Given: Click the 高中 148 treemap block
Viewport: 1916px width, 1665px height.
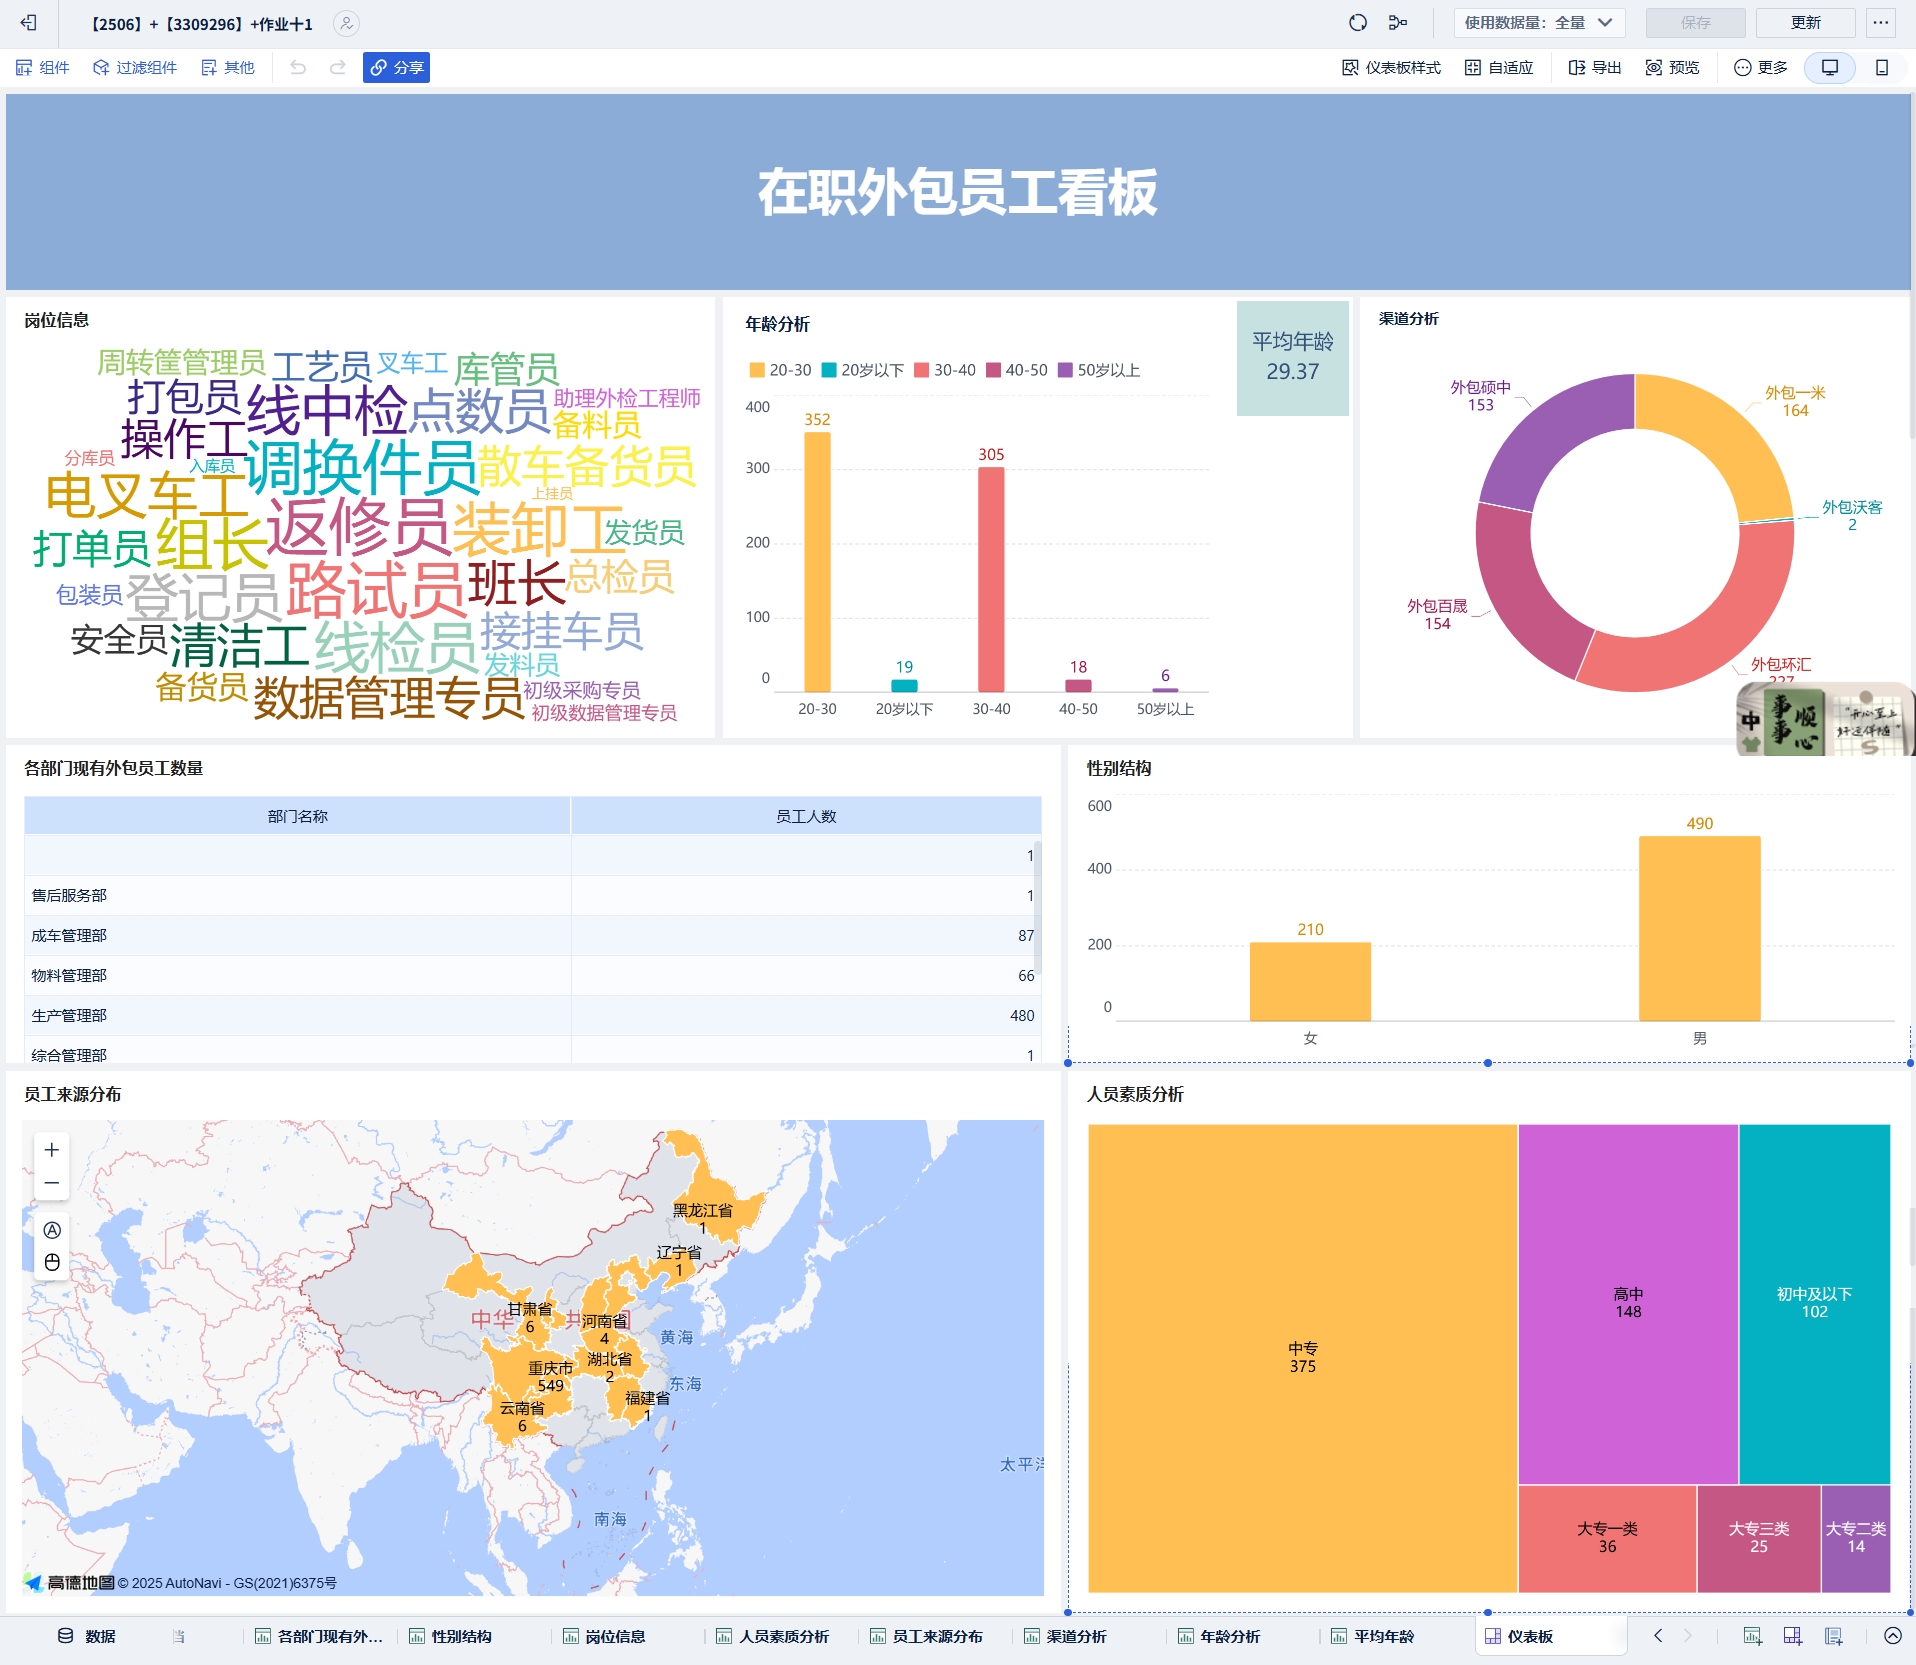Looking at the screenshot, I should [1628, 1303].
